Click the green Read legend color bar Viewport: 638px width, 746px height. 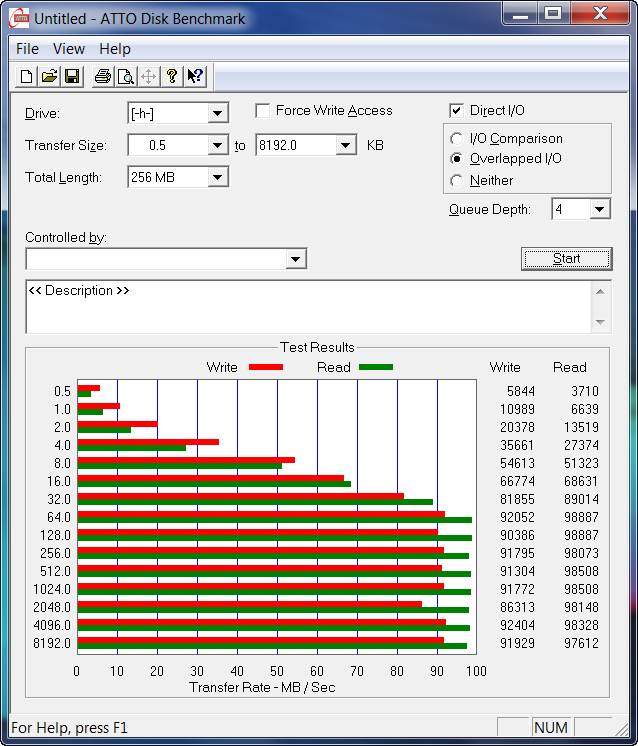coord(376,367)
